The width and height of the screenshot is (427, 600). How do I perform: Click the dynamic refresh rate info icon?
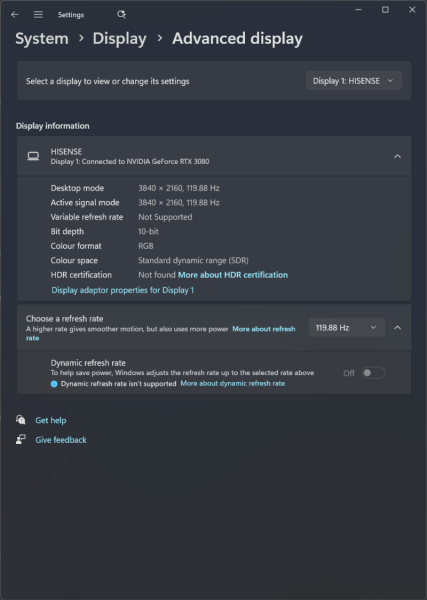tap(54, 384)
